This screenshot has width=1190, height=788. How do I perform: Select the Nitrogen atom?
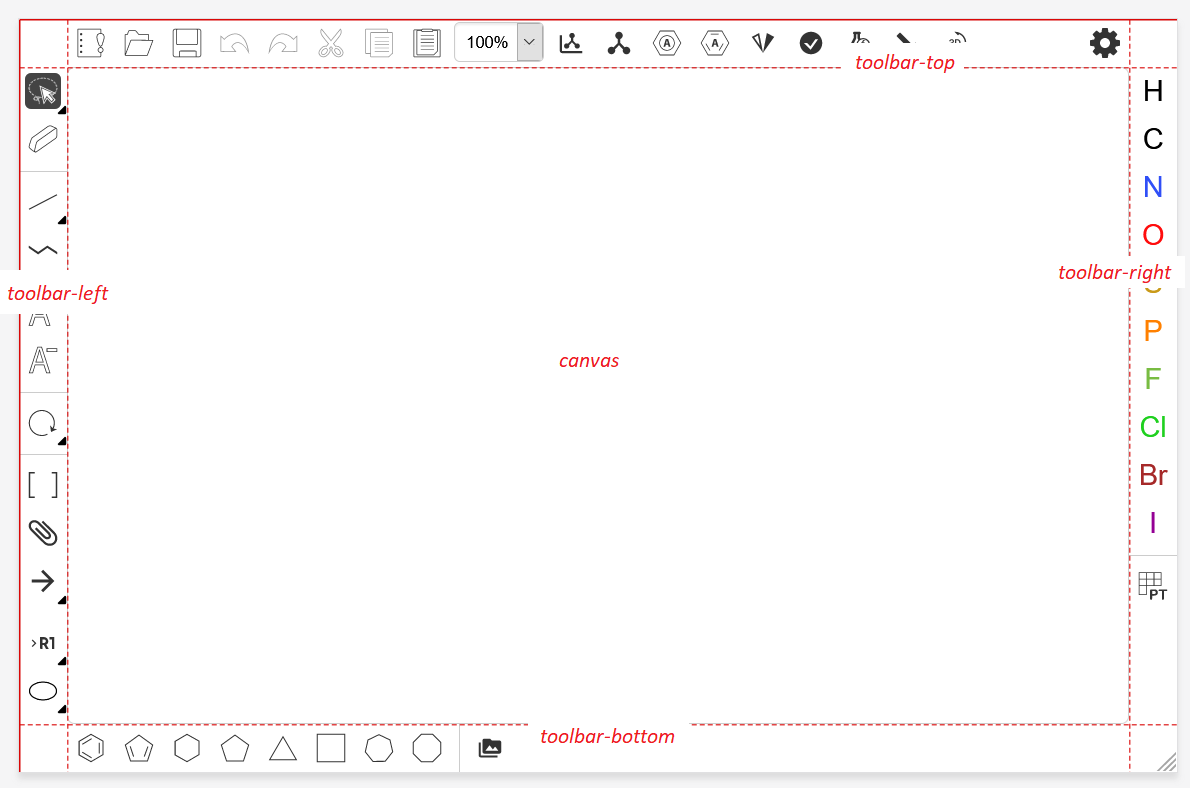click(1152, 187)
